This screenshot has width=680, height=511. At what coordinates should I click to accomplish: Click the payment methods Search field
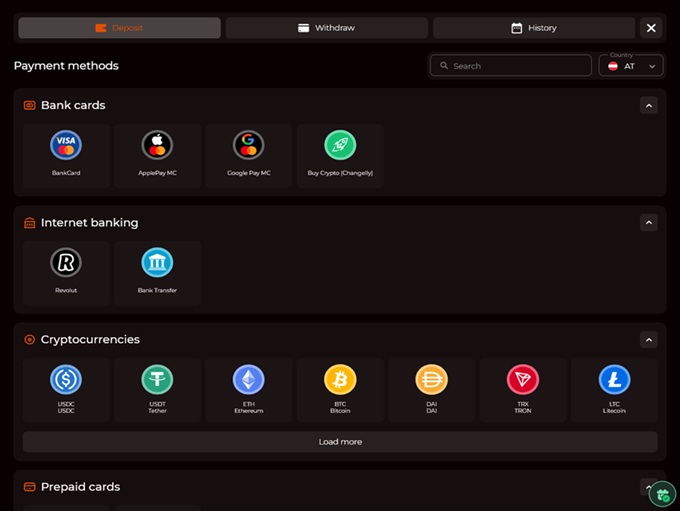click(510, 66)
